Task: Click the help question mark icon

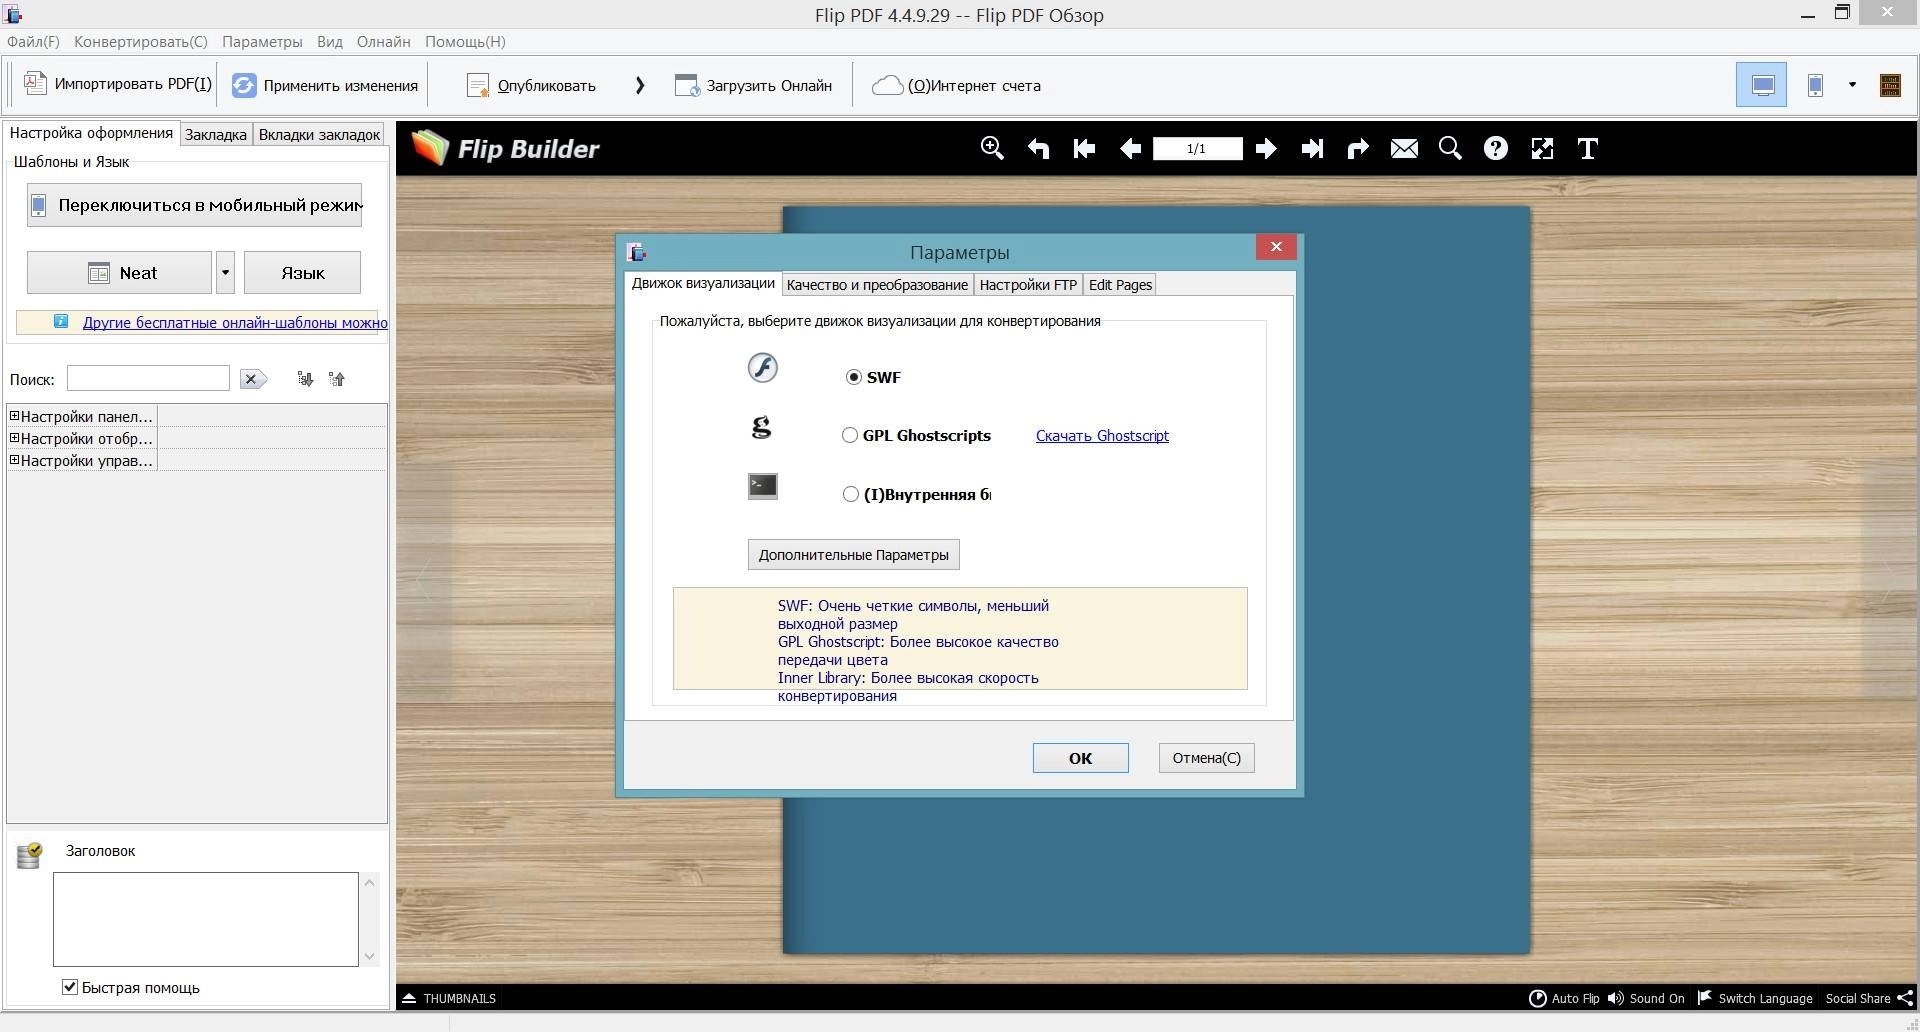Action: (x=1496, y=148)
